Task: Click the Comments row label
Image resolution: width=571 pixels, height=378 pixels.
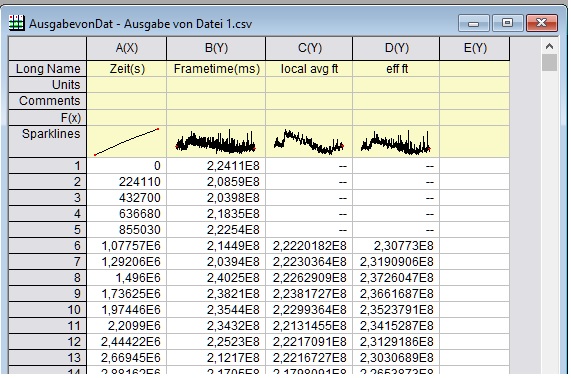Action: pyautogui.click(x=47, y=101)
